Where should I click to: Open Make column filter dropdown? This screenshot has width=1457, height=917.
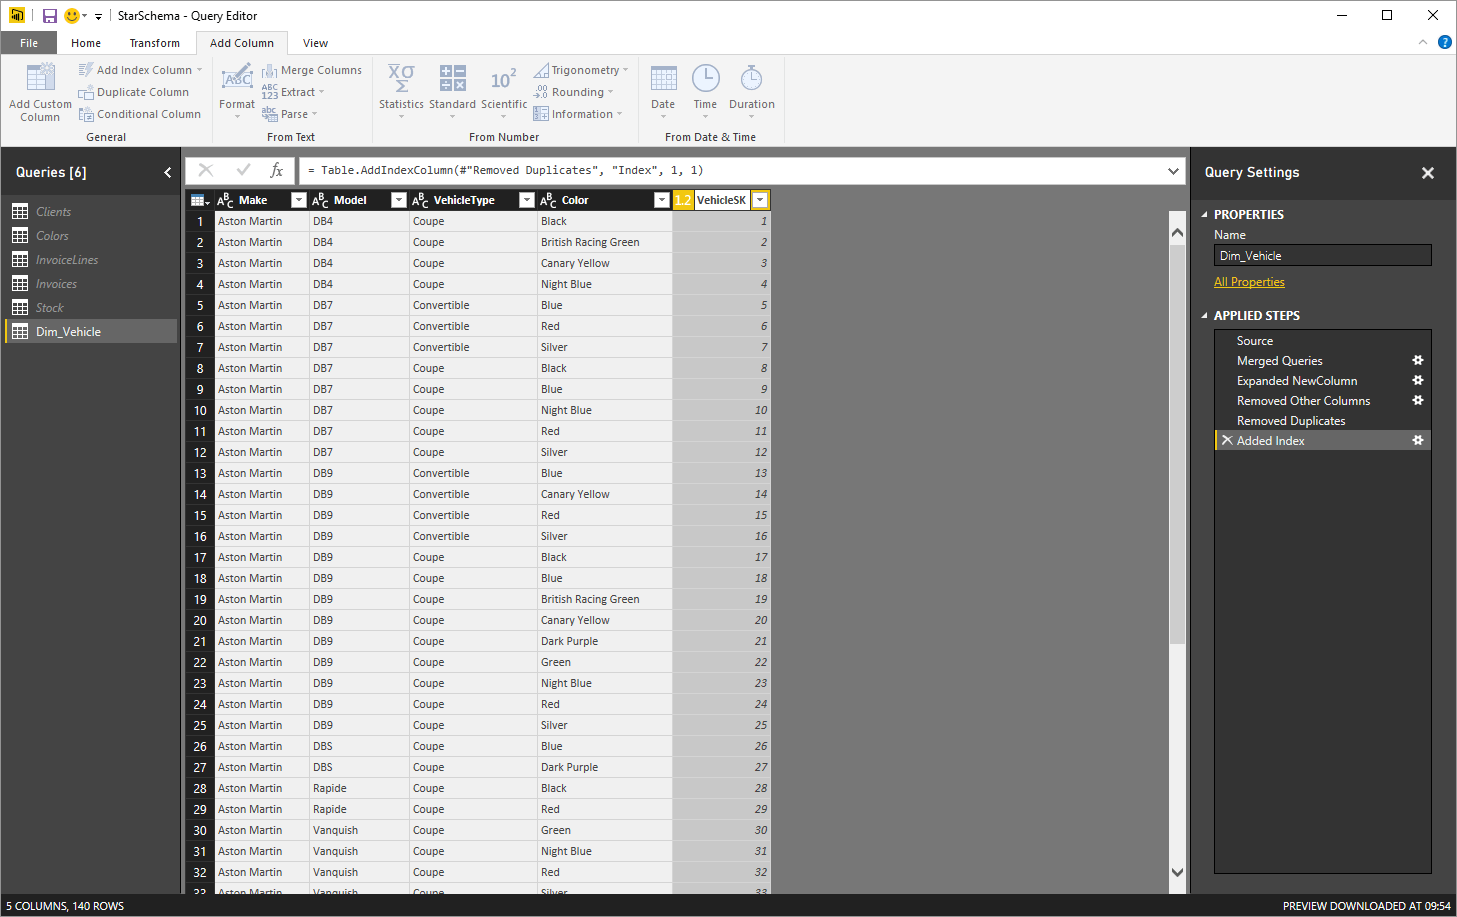click(x=298, y=200)
